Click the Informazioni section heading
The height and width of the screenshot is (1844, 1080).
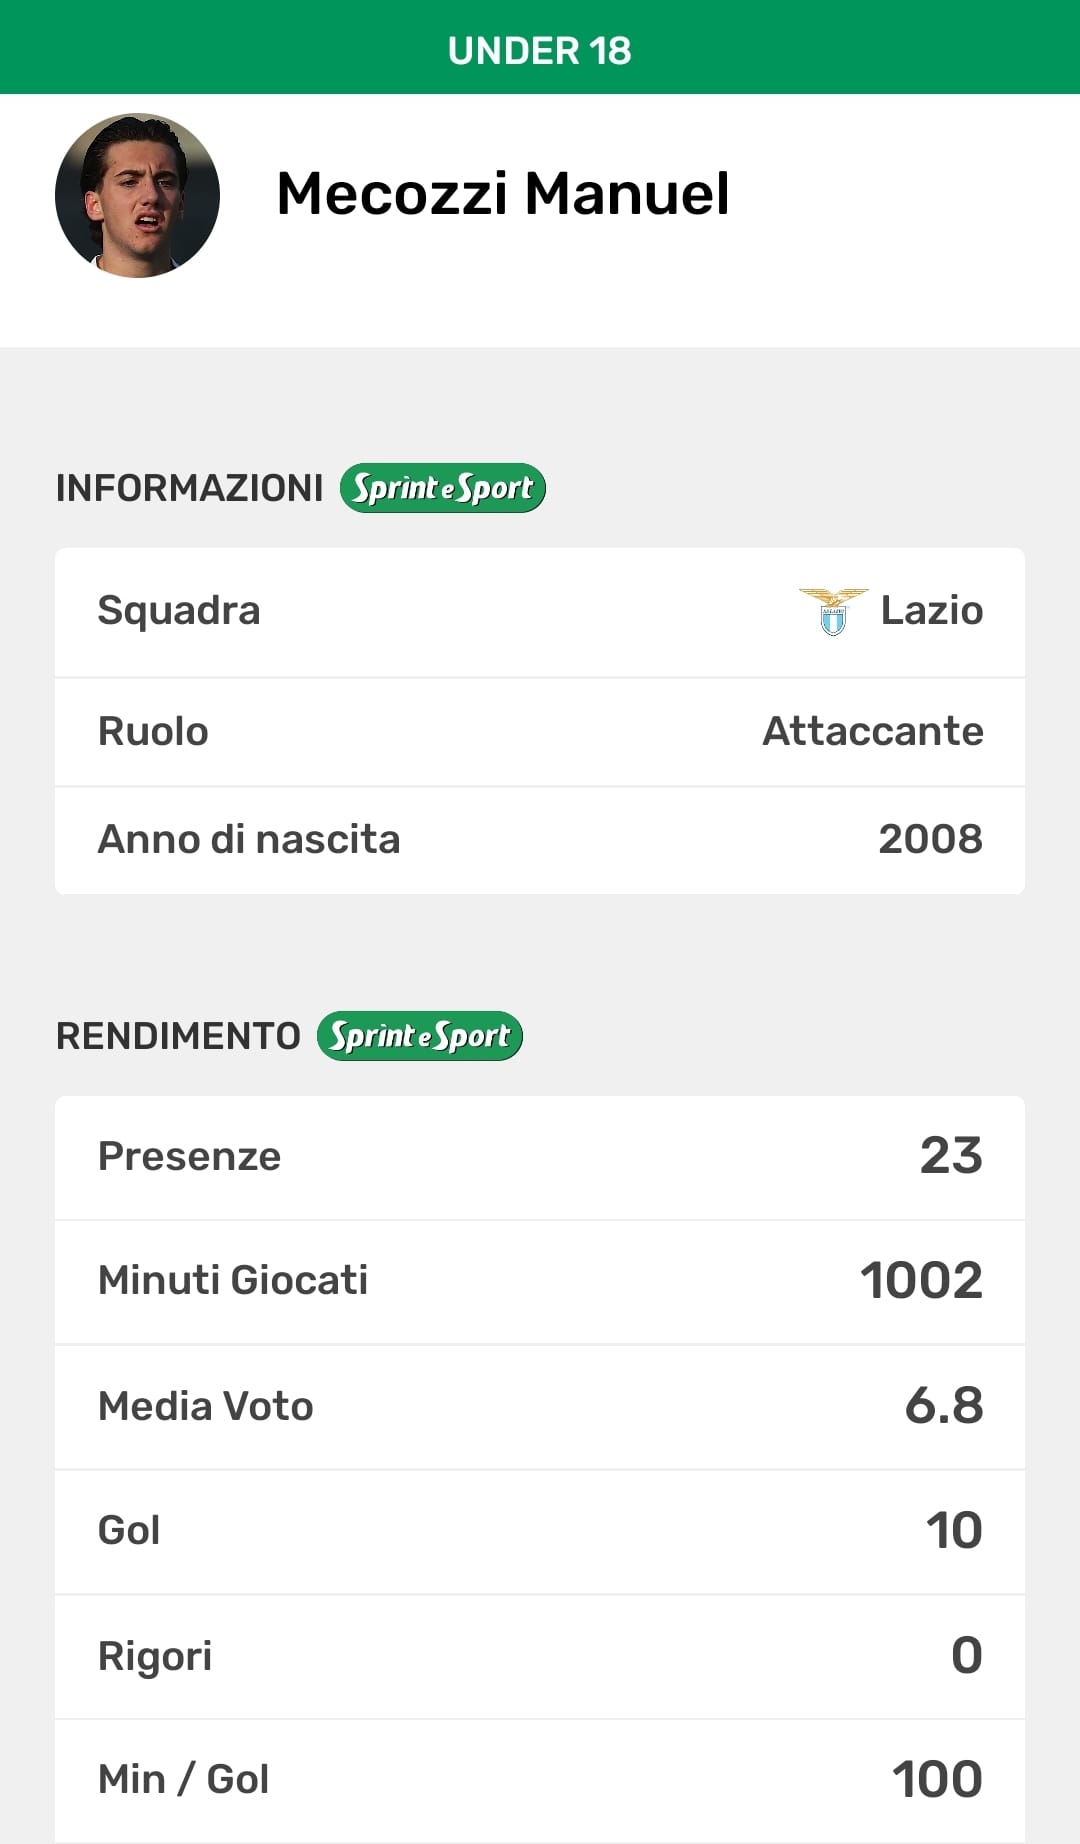coord(189,488)
